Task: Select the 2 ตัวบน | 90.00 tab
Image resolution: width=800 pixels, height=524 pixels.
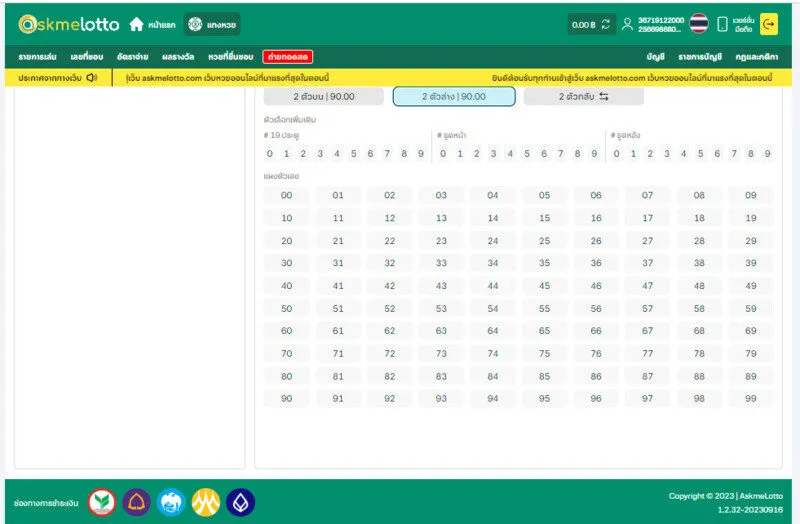Action: 324,97
